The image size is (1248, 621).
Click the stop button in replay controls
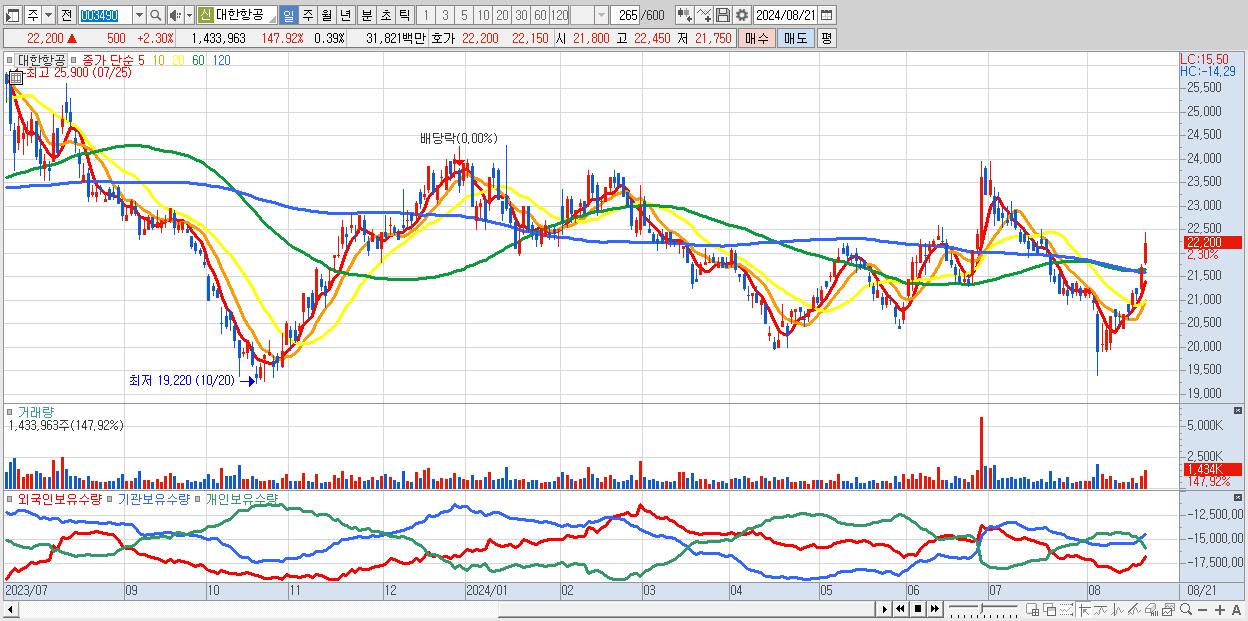[918, 609]
